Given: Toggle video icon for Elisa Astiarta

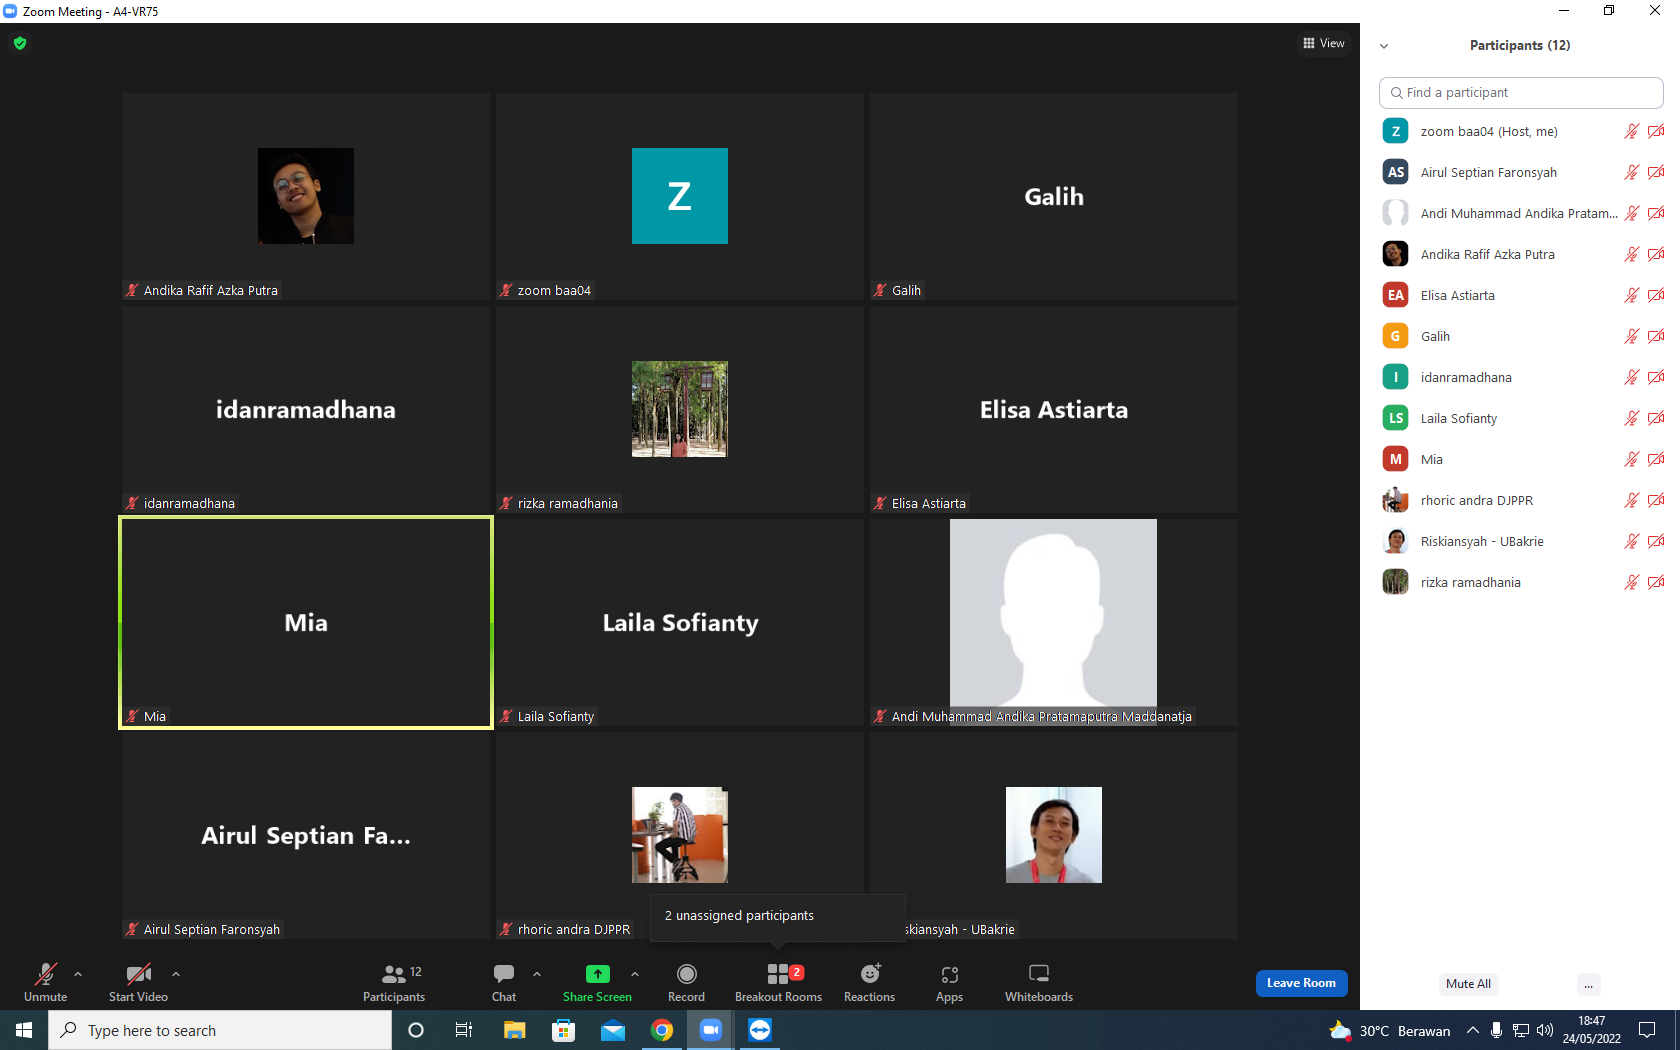Looking at the screenshot, I should point(1656,295).
